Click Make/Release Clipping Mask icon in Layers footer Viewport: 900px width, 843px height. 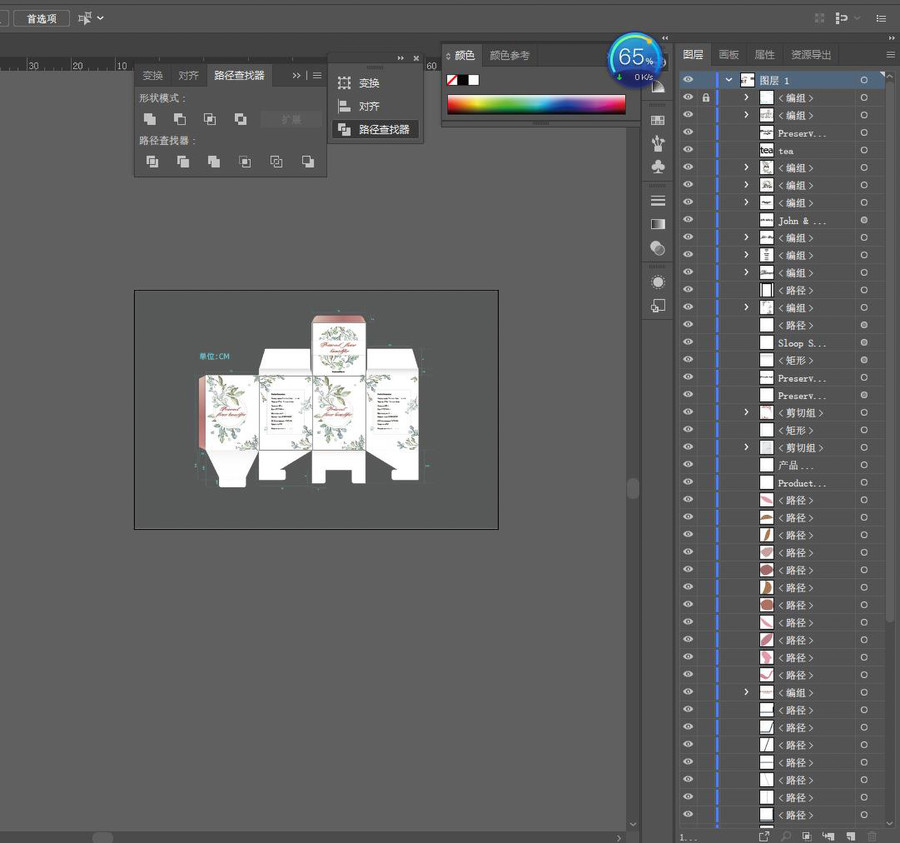806,837
